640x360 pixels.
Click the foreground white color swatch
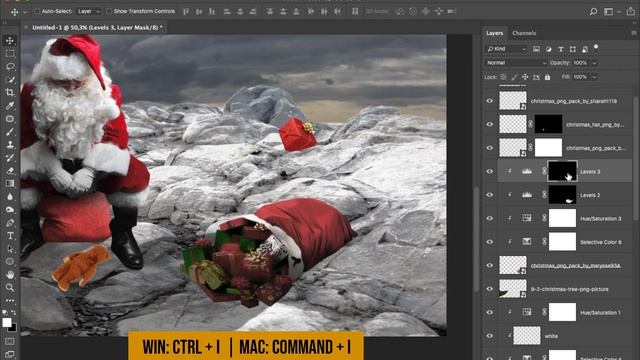[x=7, y=322]
